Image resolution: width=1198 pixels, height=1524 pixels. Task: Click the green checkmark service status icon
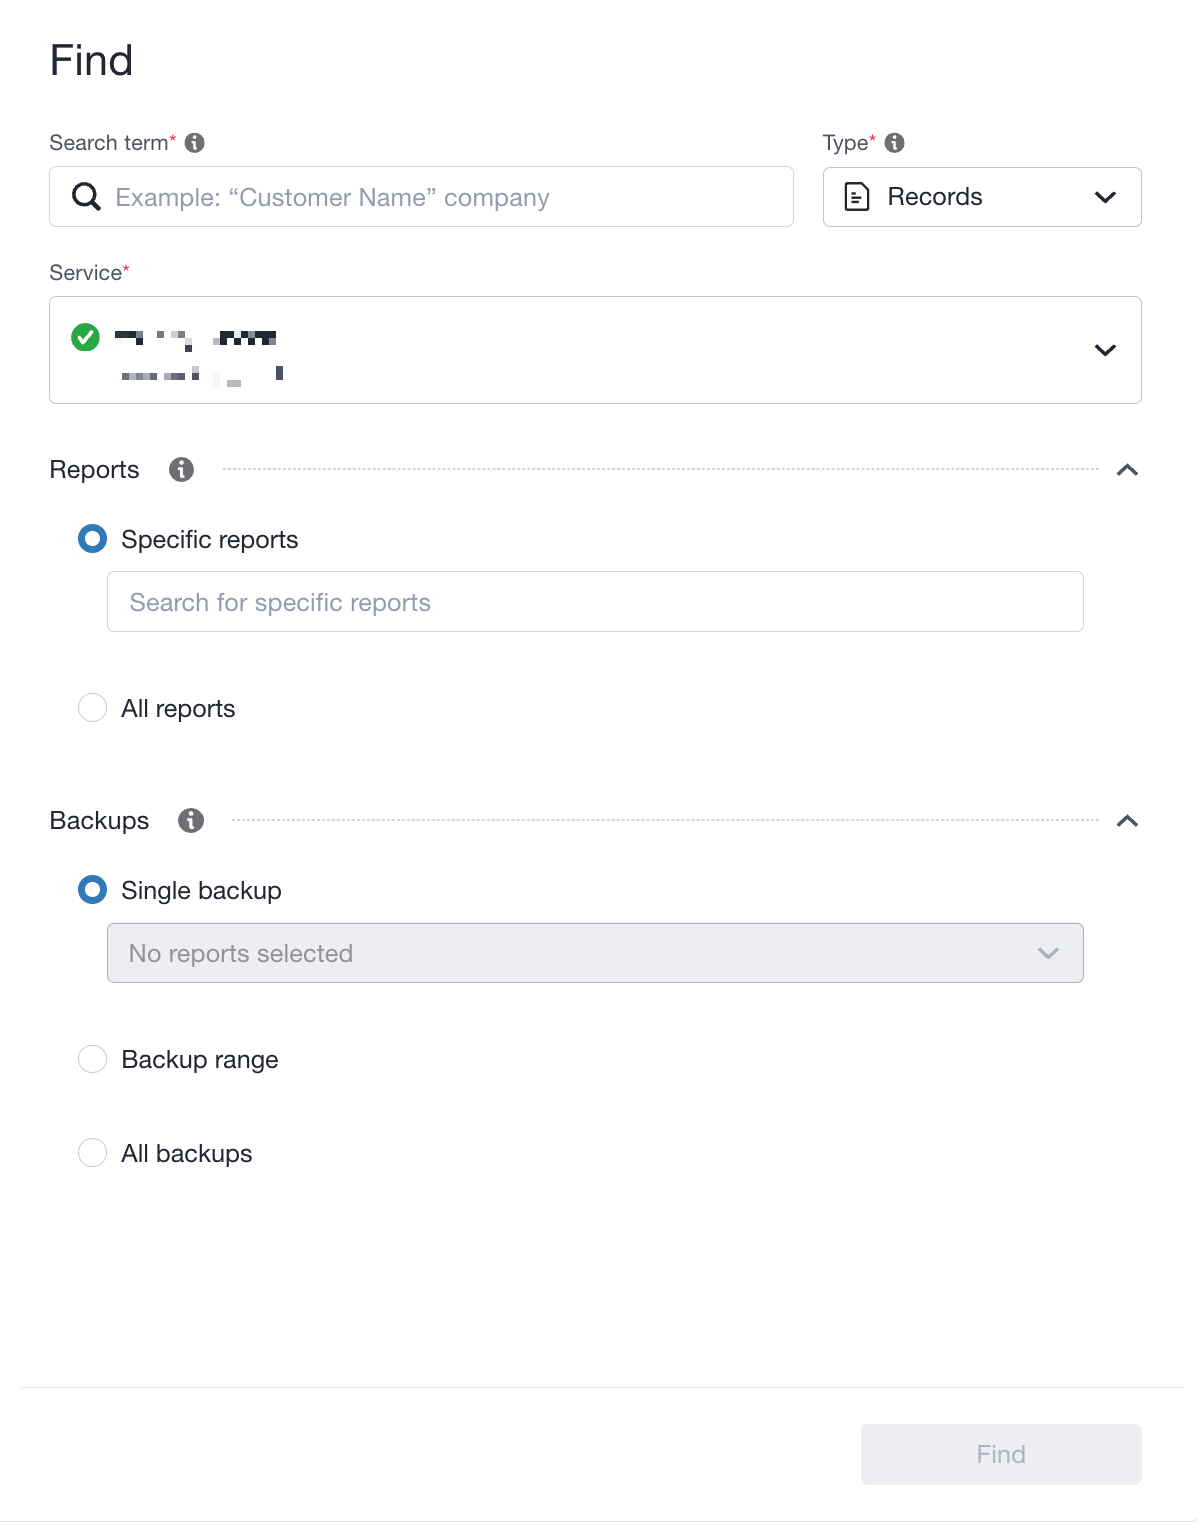click(x=86, y=337)
